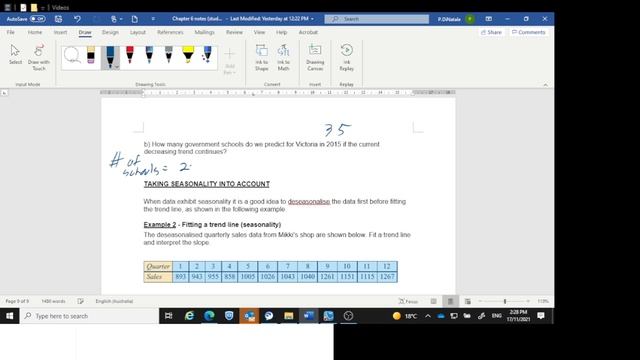Collapse the ribbon with the chevron

coord(545,84)
